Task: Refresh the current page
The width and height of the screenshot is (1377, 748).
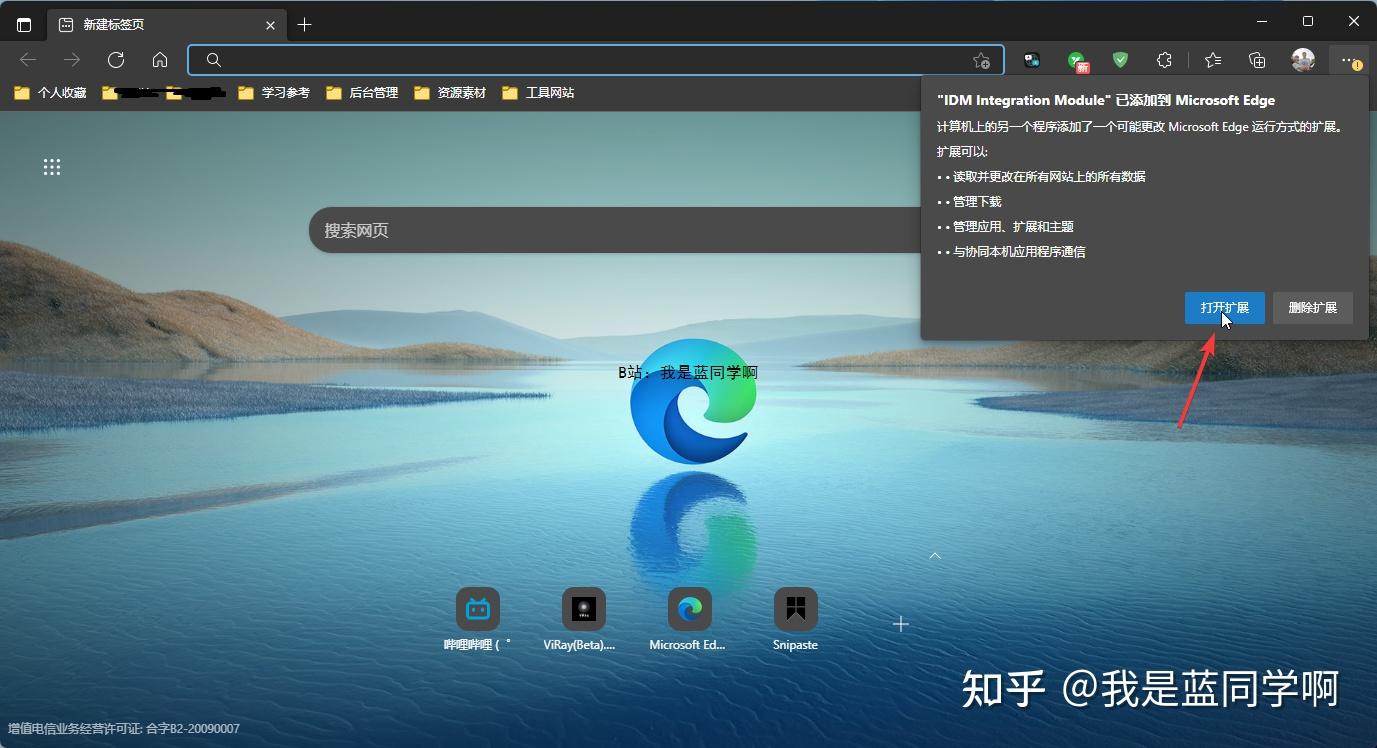Action: point(116,60)
